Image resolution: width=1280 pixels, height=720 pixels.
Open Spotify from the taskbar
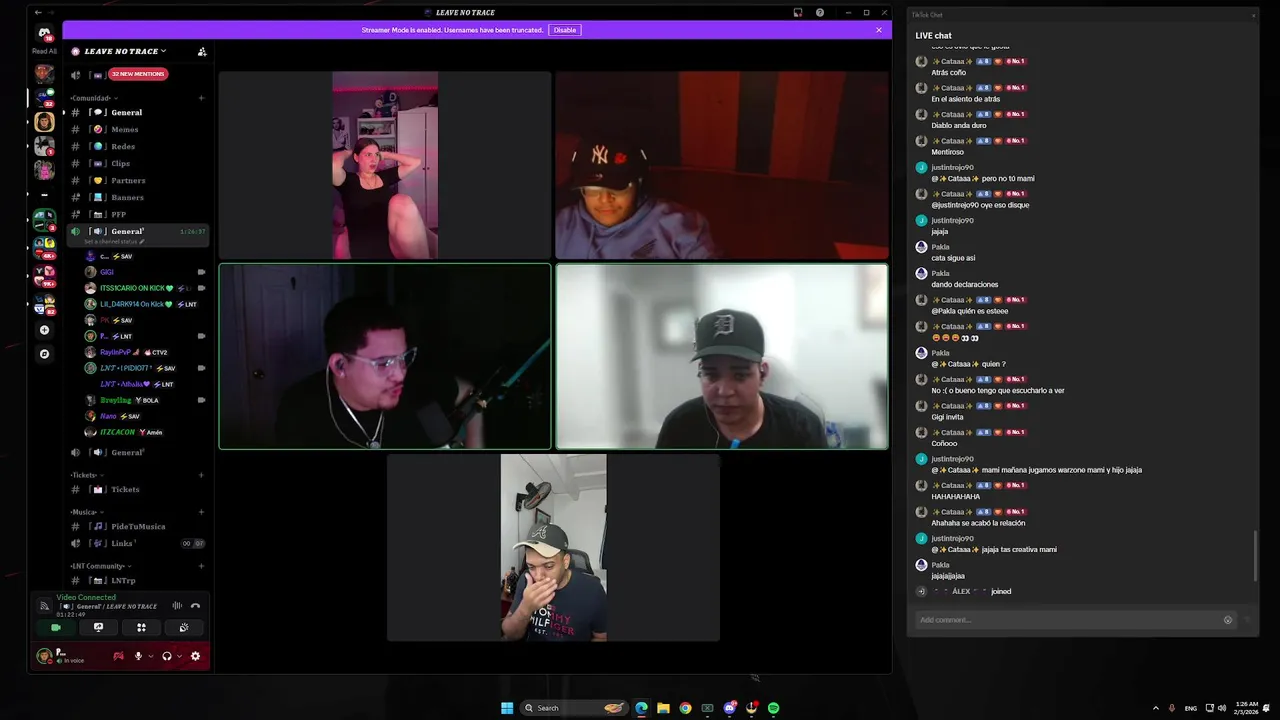point(774,708)
